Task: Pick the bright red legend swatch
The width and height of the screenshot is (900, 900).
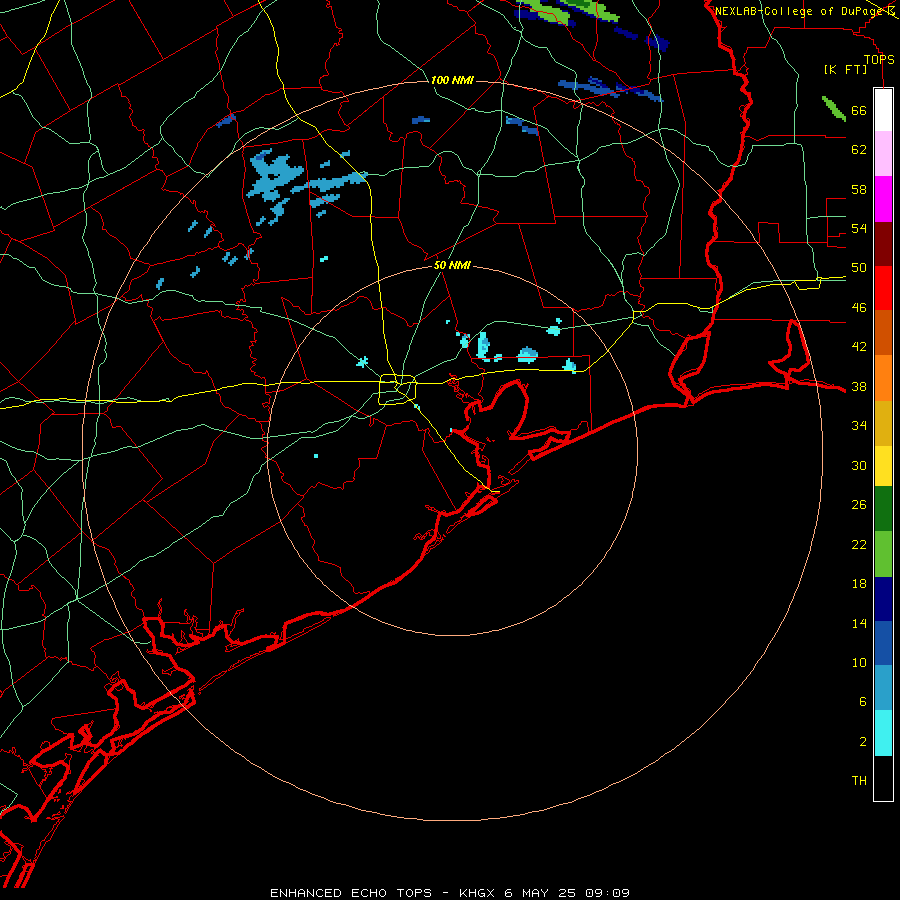Action: pos(883,288)
